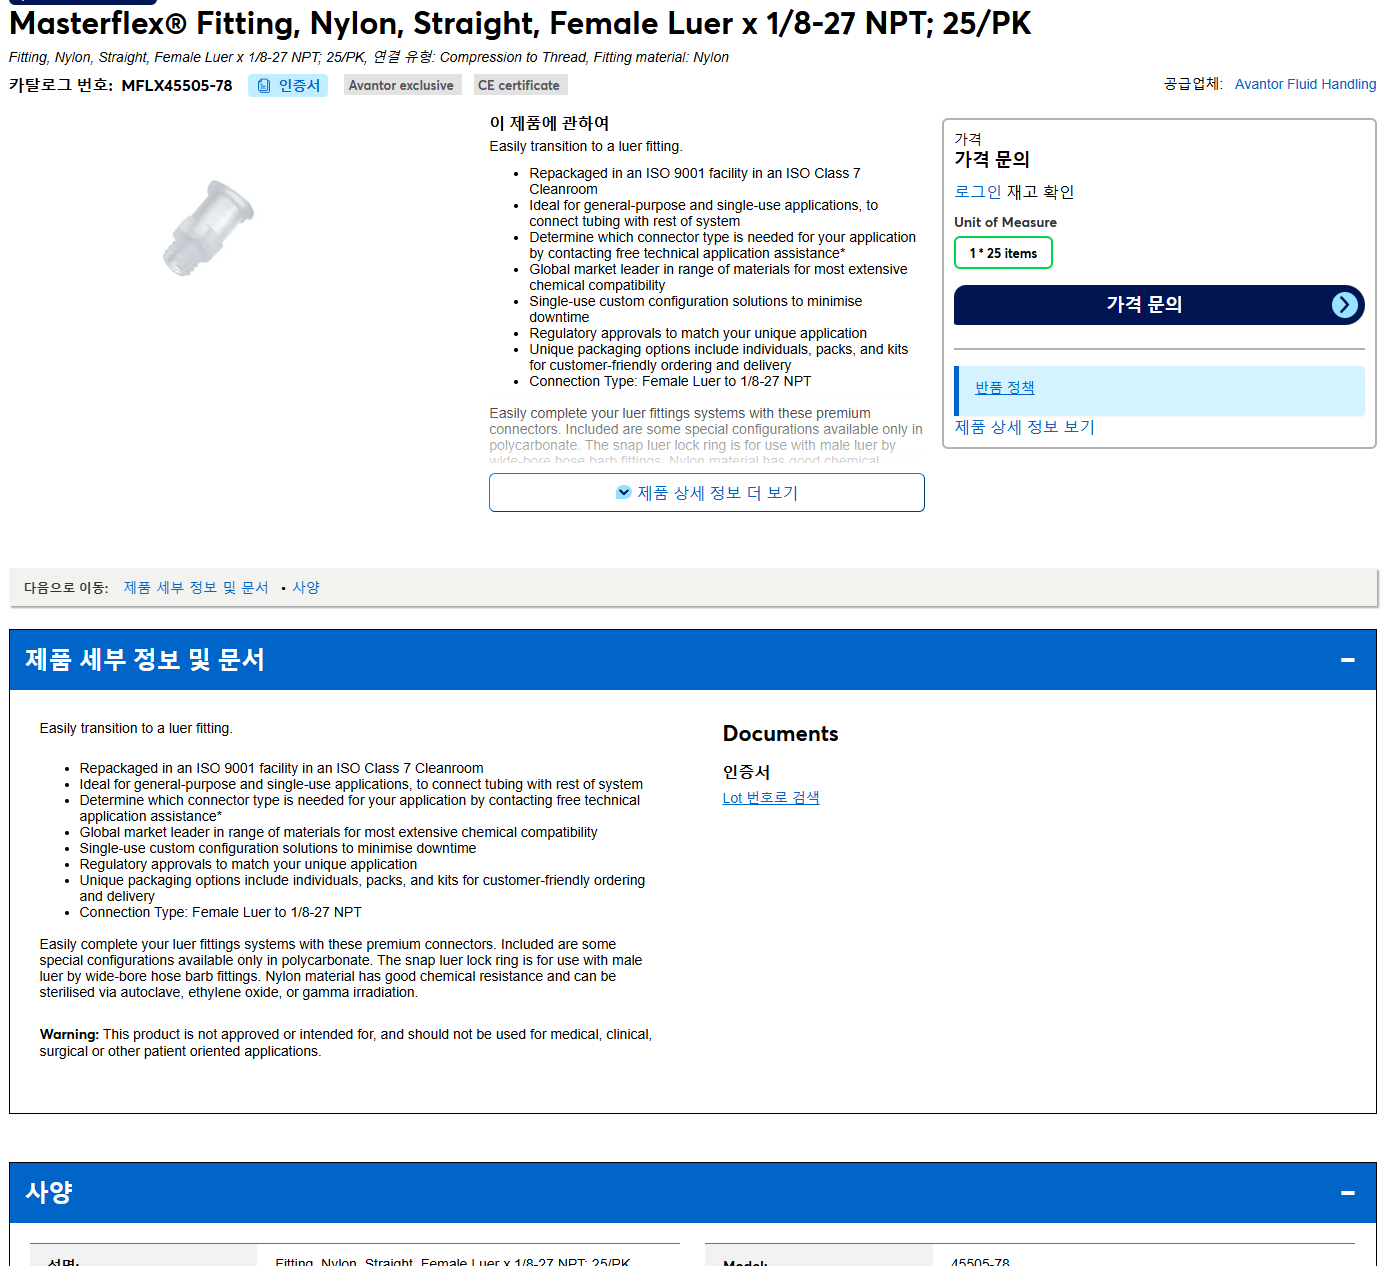Click the bold Warning: text
Viewport: 1384px width, 1266px height.
[x=69, y=1035]
